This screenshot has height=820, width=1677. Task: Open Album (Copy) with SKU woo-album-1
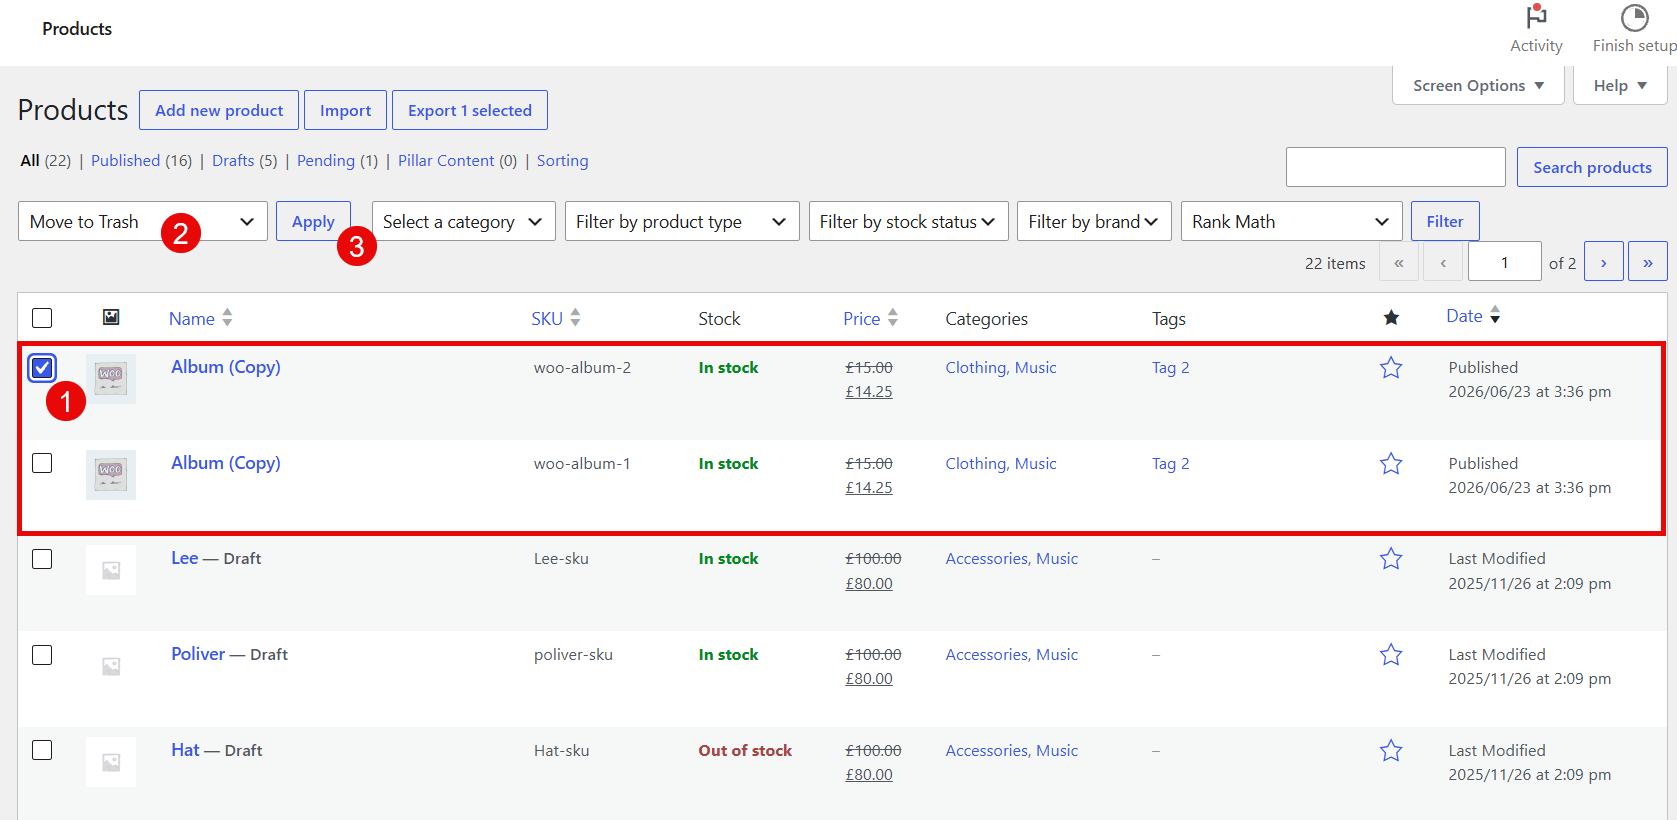pos(225,463)
